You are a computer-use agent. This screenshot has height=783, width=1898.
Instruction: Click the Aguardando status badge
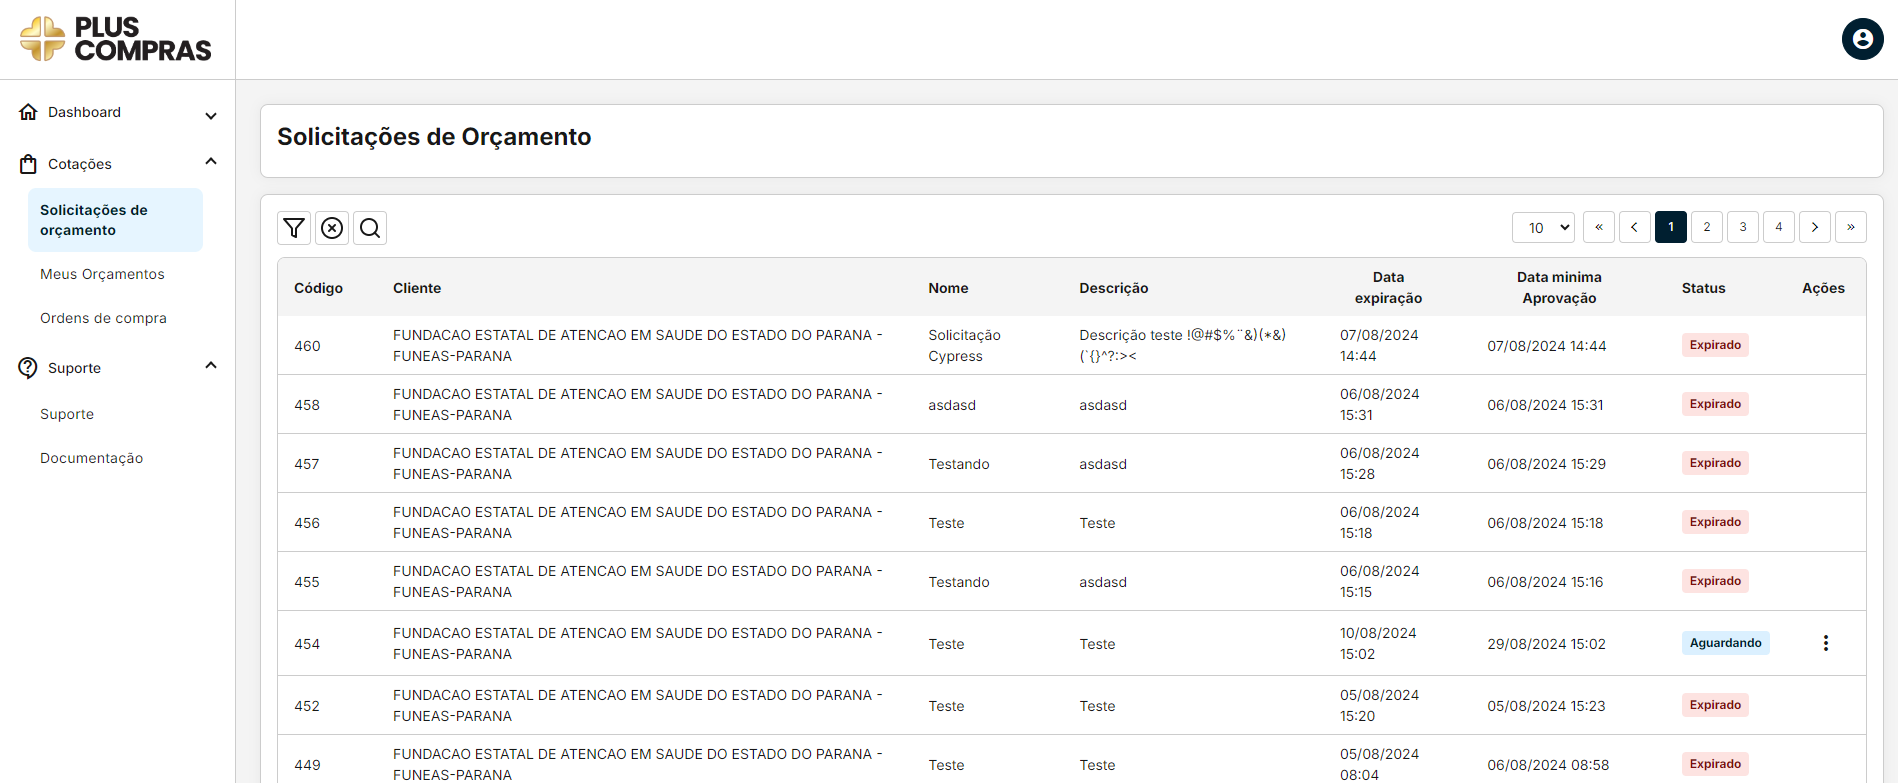pyautogui.click(x=1725, y=643)
